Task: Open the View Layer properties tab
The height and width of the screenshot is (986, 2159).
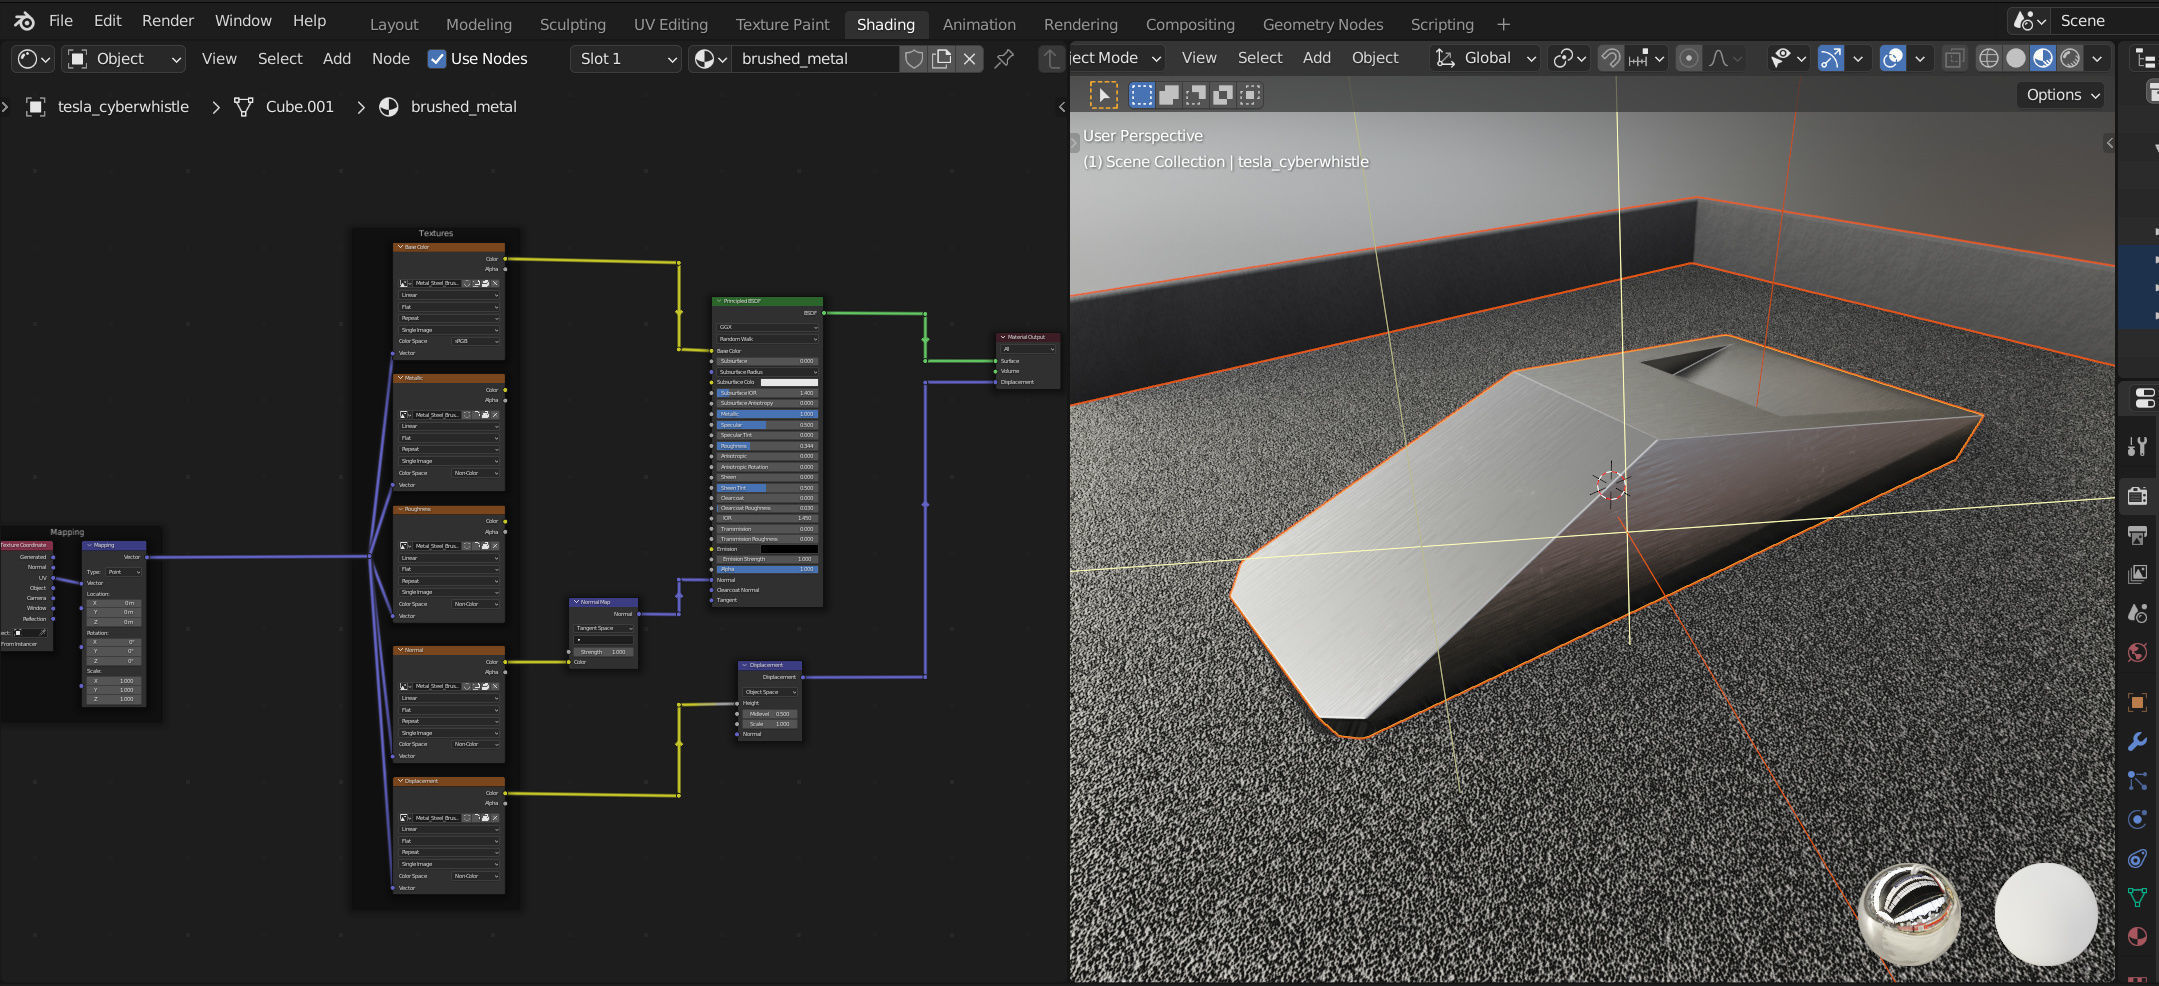Action: 2138,574
